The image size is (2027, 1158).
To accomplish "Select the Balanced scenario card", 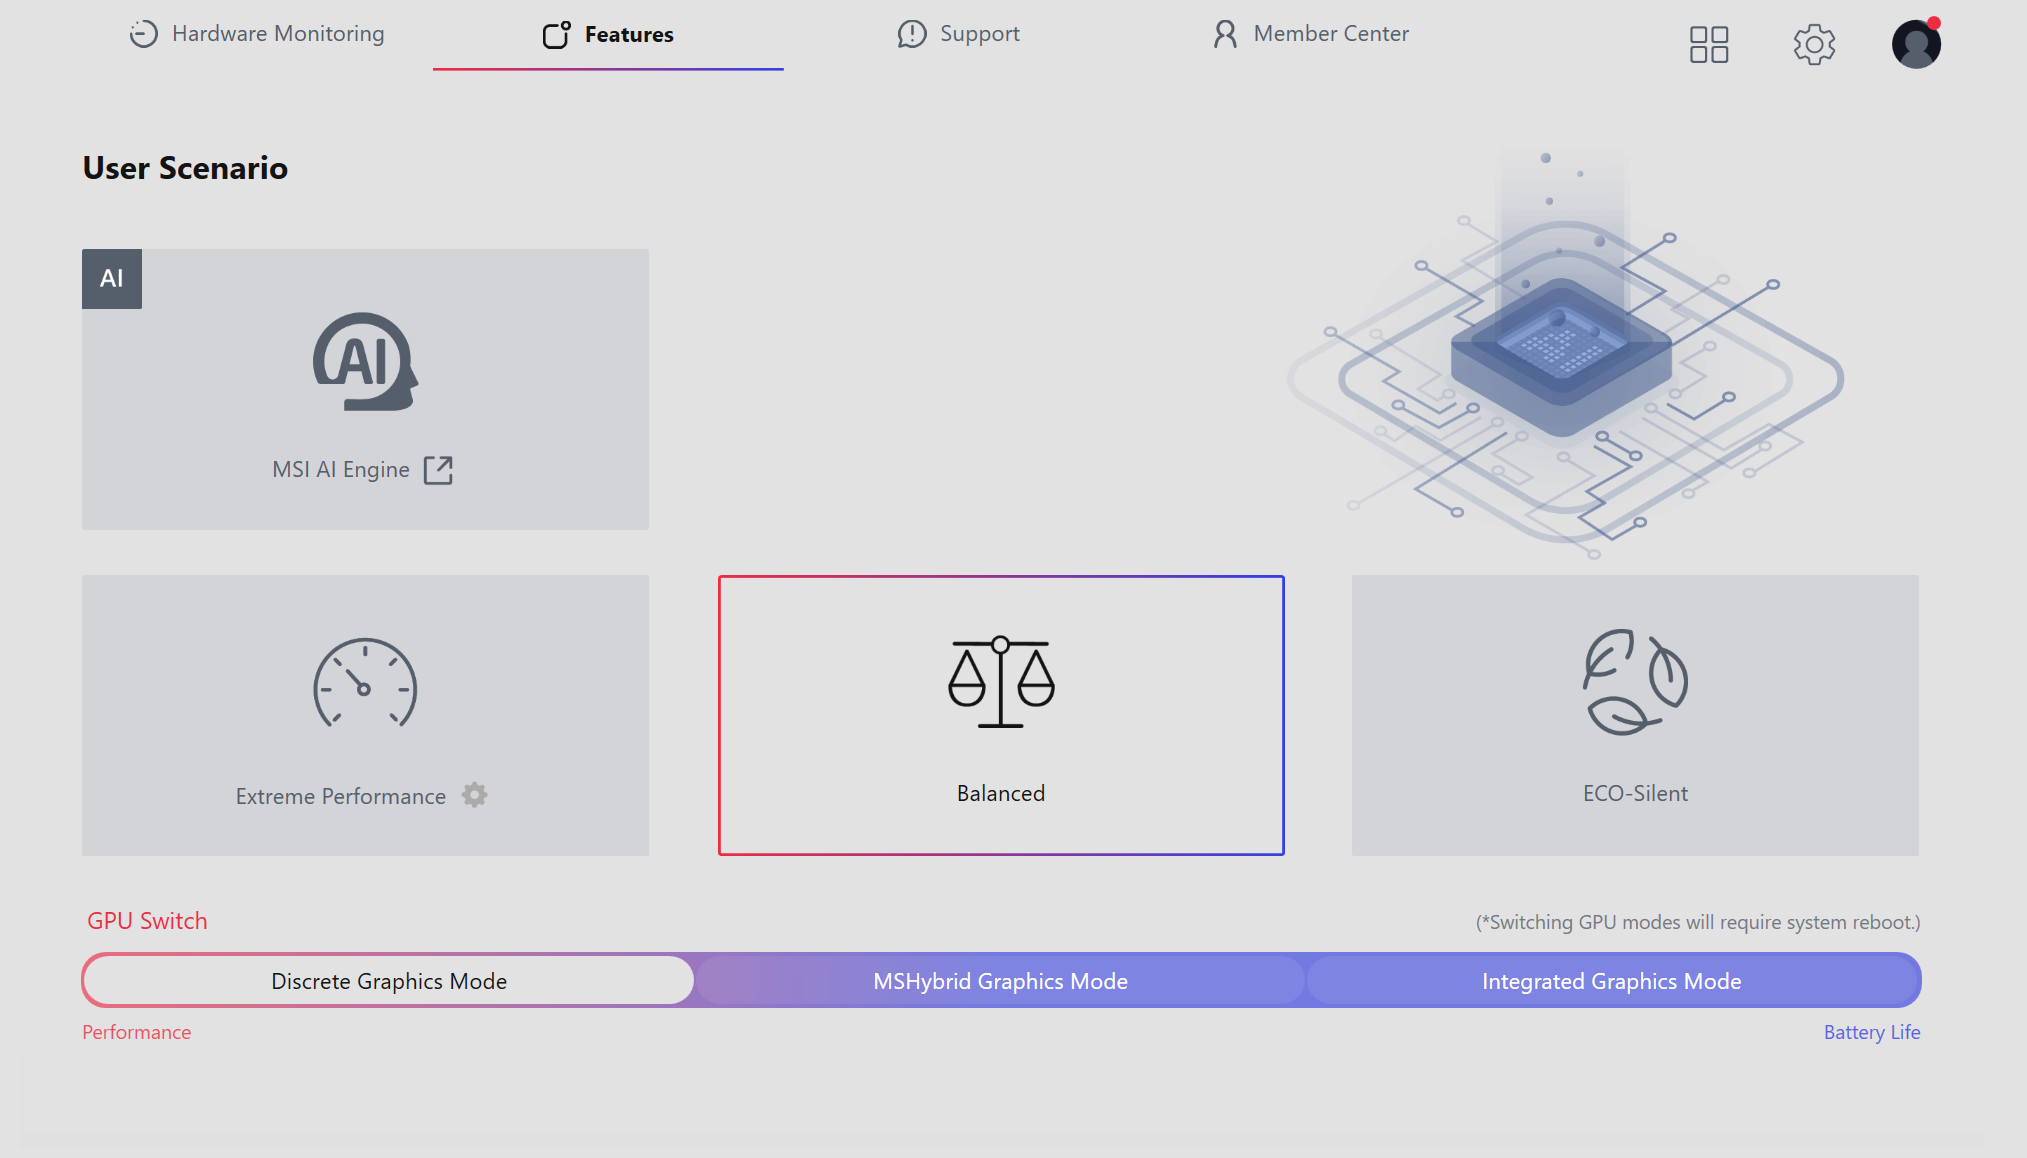I will coord(1001,715).
